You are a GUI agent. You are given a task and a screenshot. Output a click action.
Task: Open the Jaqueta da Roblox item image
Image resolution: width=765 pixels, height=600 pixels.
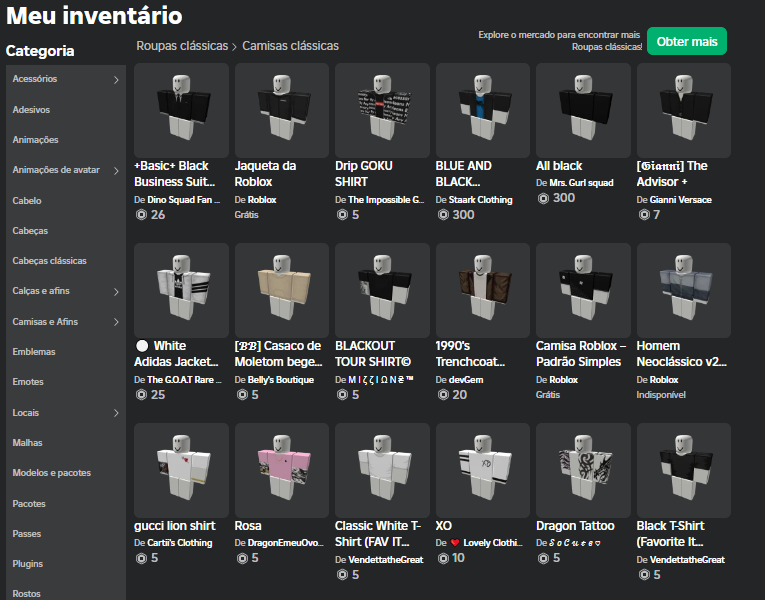(282, 110)
